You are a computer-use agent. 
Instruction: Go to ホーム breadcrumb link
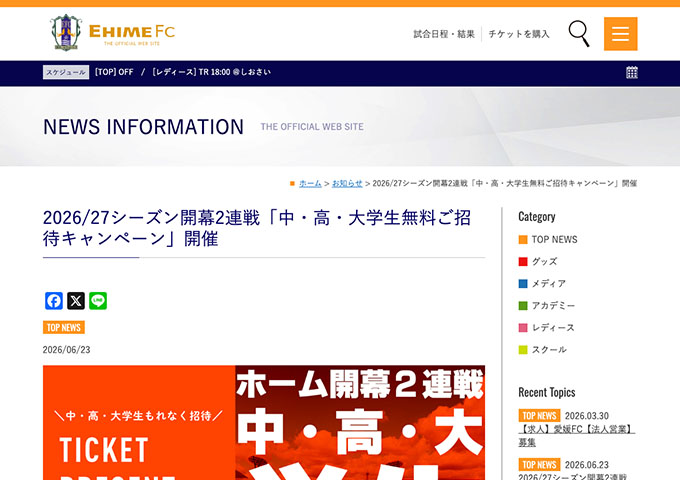click(x=310, y=183)
